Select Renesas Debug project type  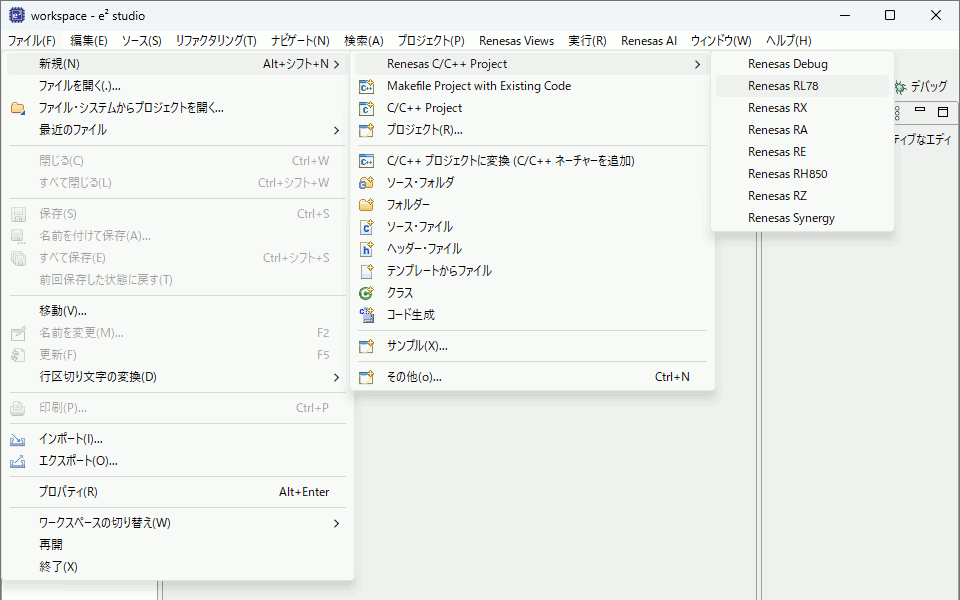[802, 64]
